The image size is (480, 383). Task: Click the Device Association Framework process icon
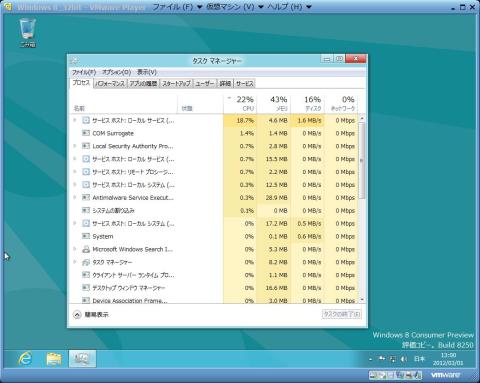coord(86,300)
